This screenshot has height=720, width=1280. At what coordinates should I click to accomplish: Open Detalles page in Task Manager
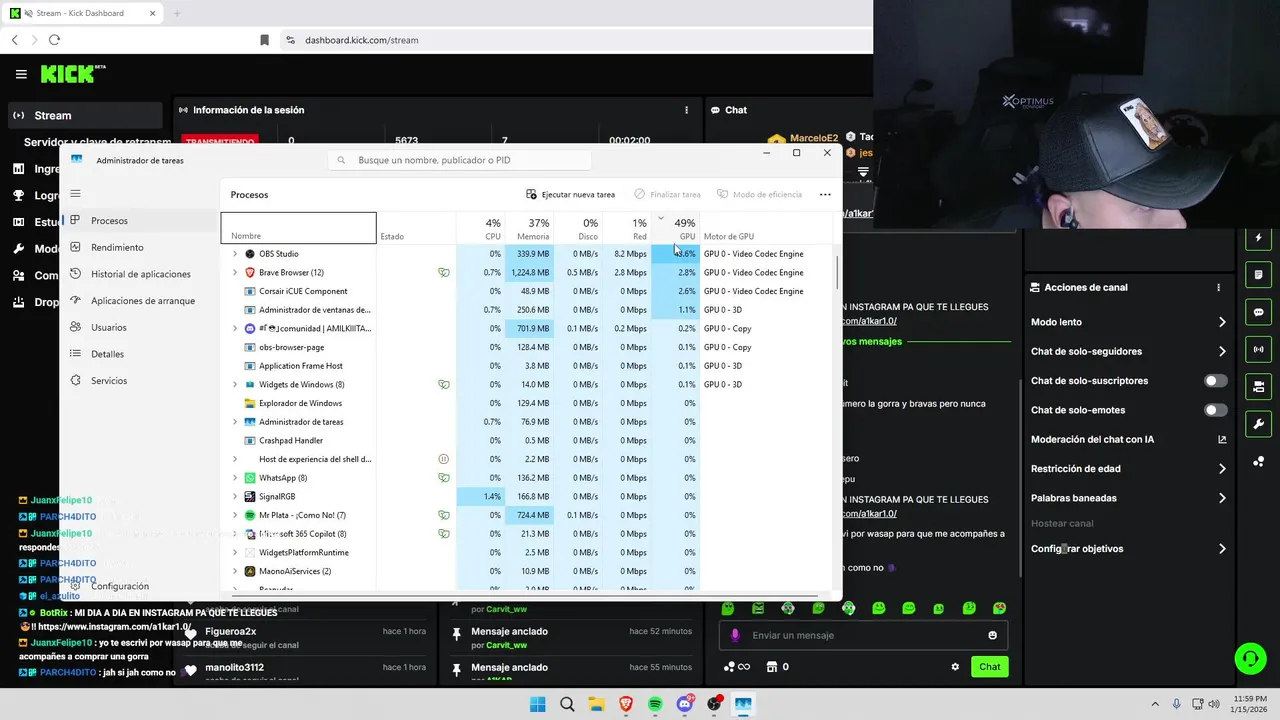(140, 354)
